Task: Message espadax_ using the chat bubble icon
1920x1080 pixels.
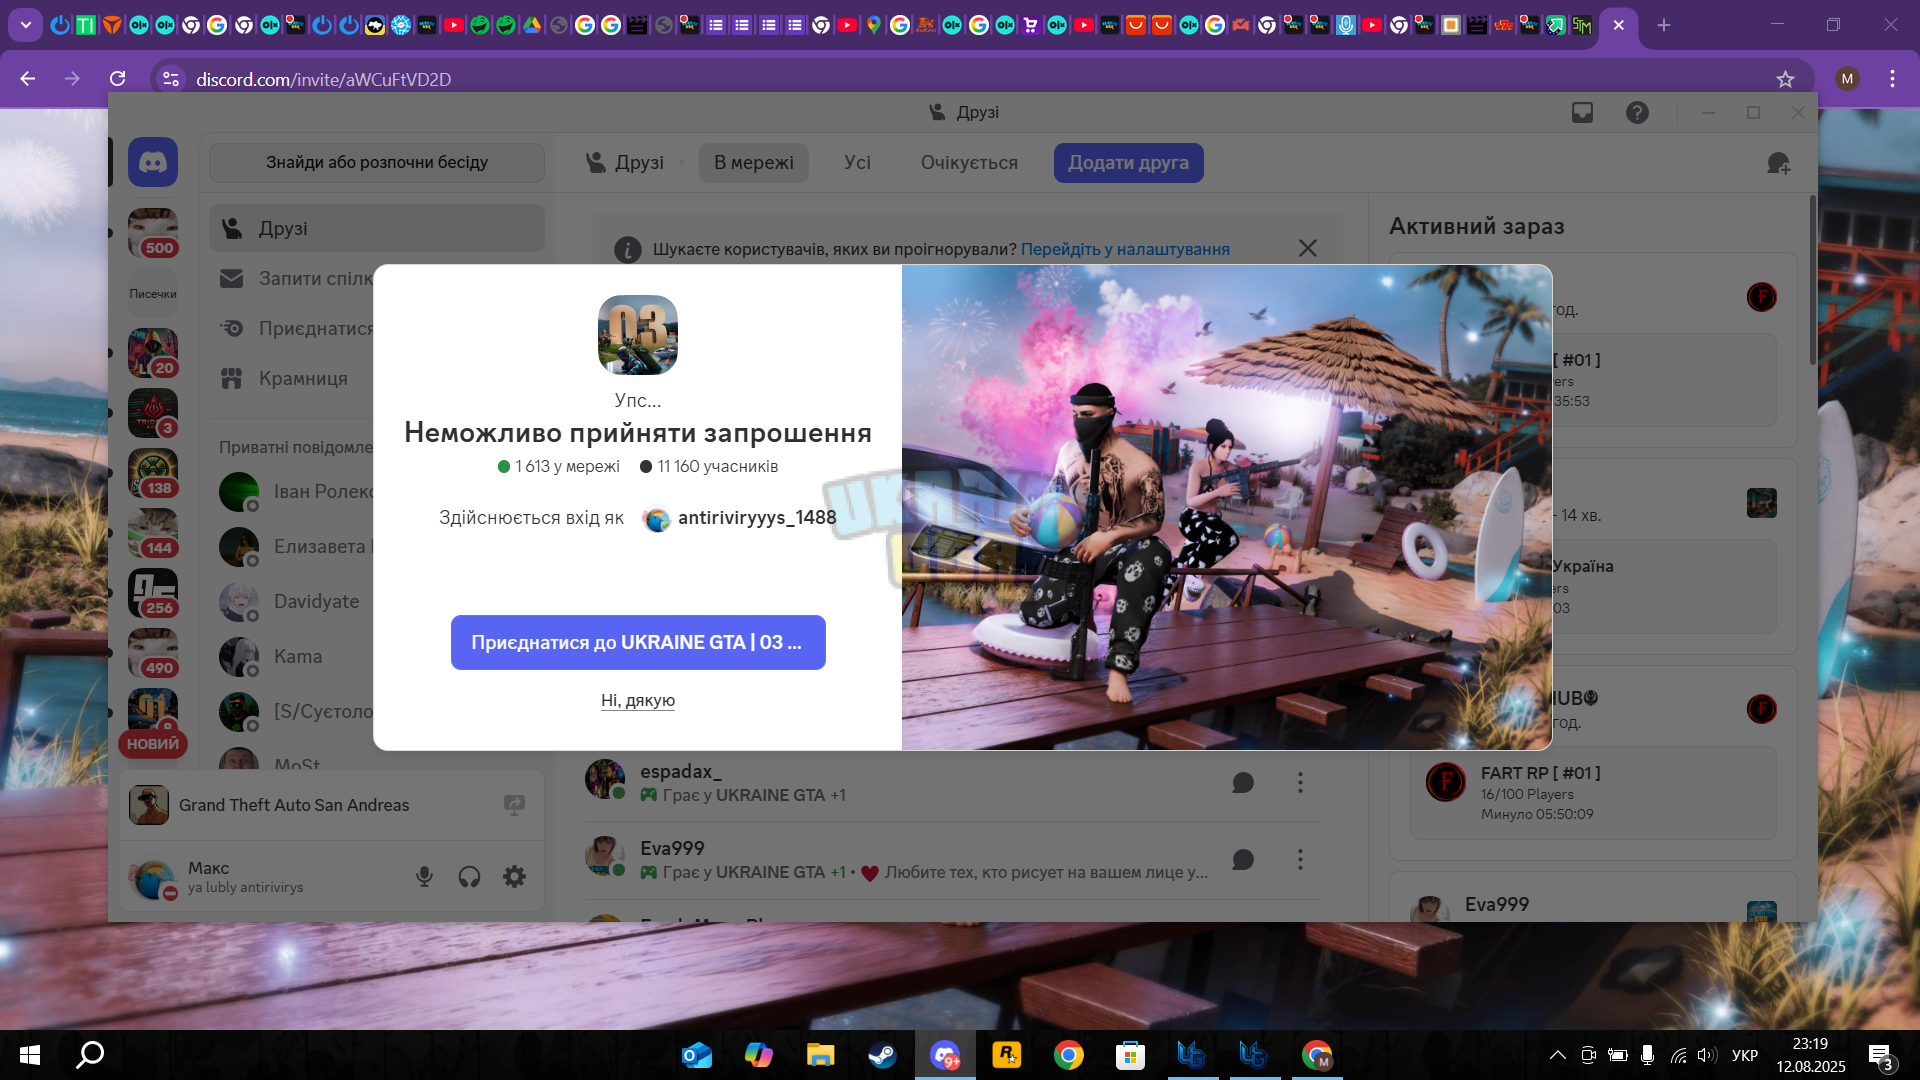Action: point(1243,783)
